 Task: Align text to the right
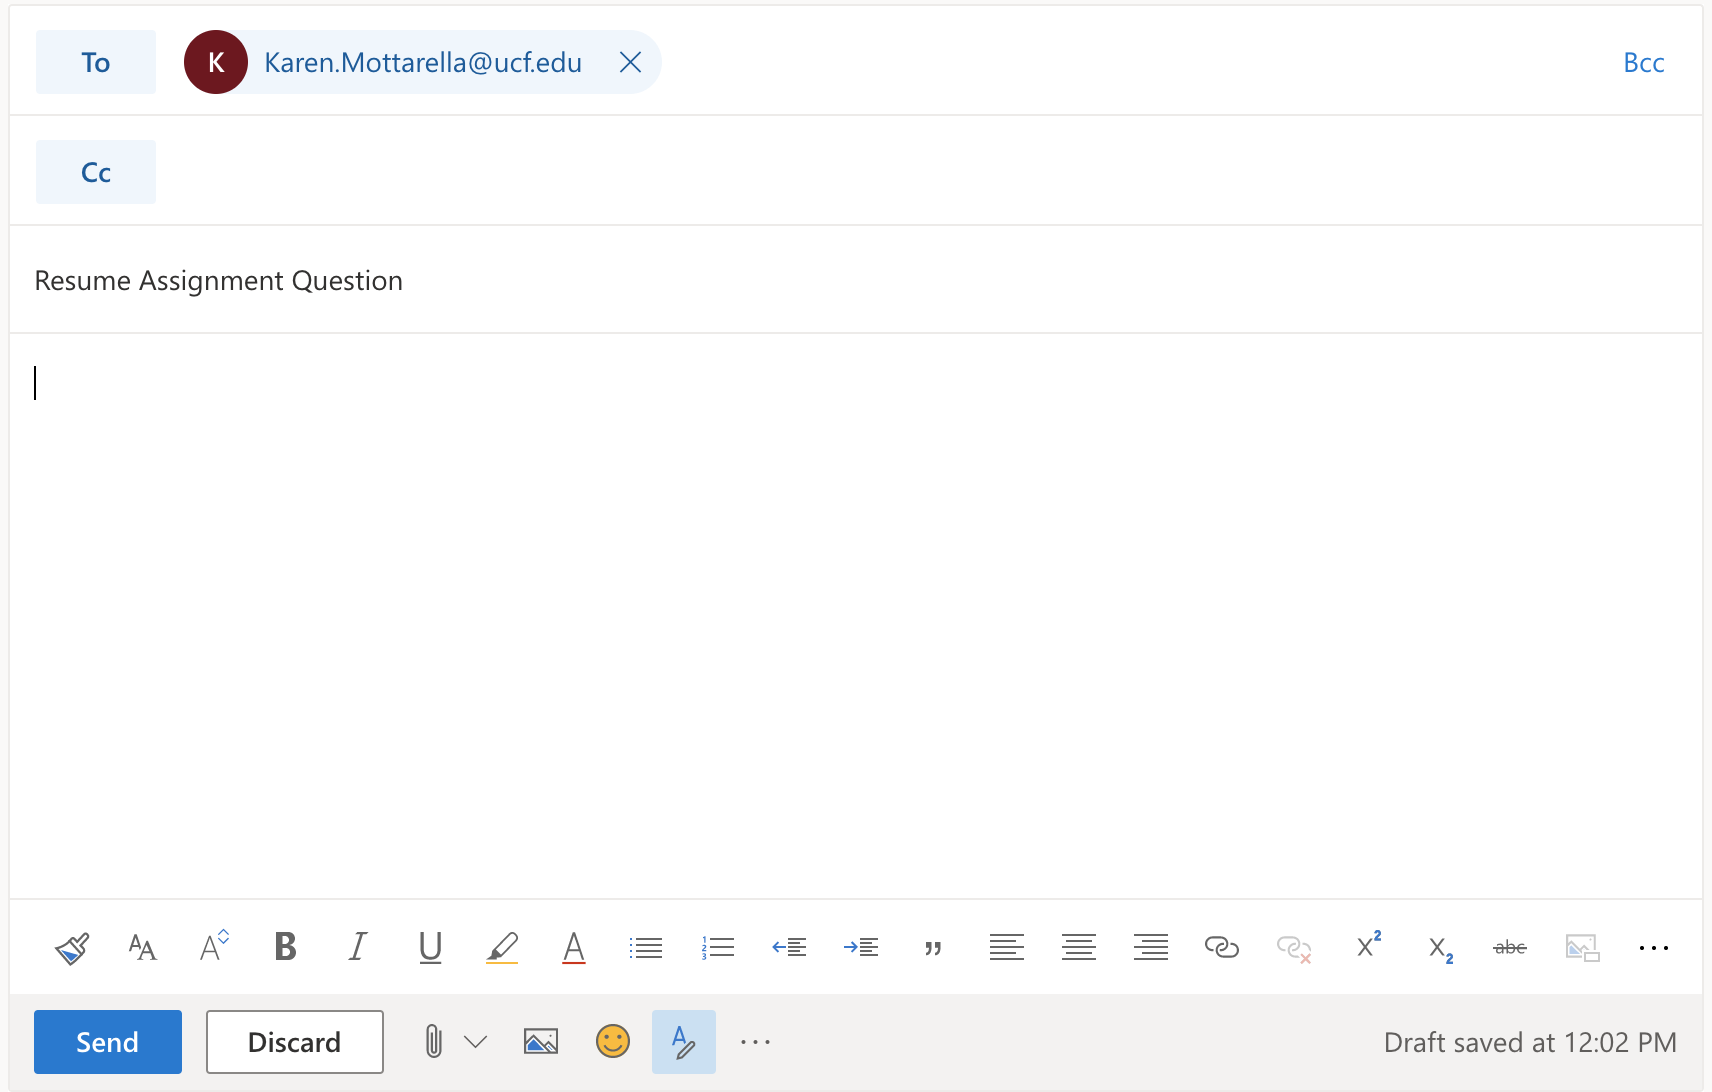tap(1150, 947)
